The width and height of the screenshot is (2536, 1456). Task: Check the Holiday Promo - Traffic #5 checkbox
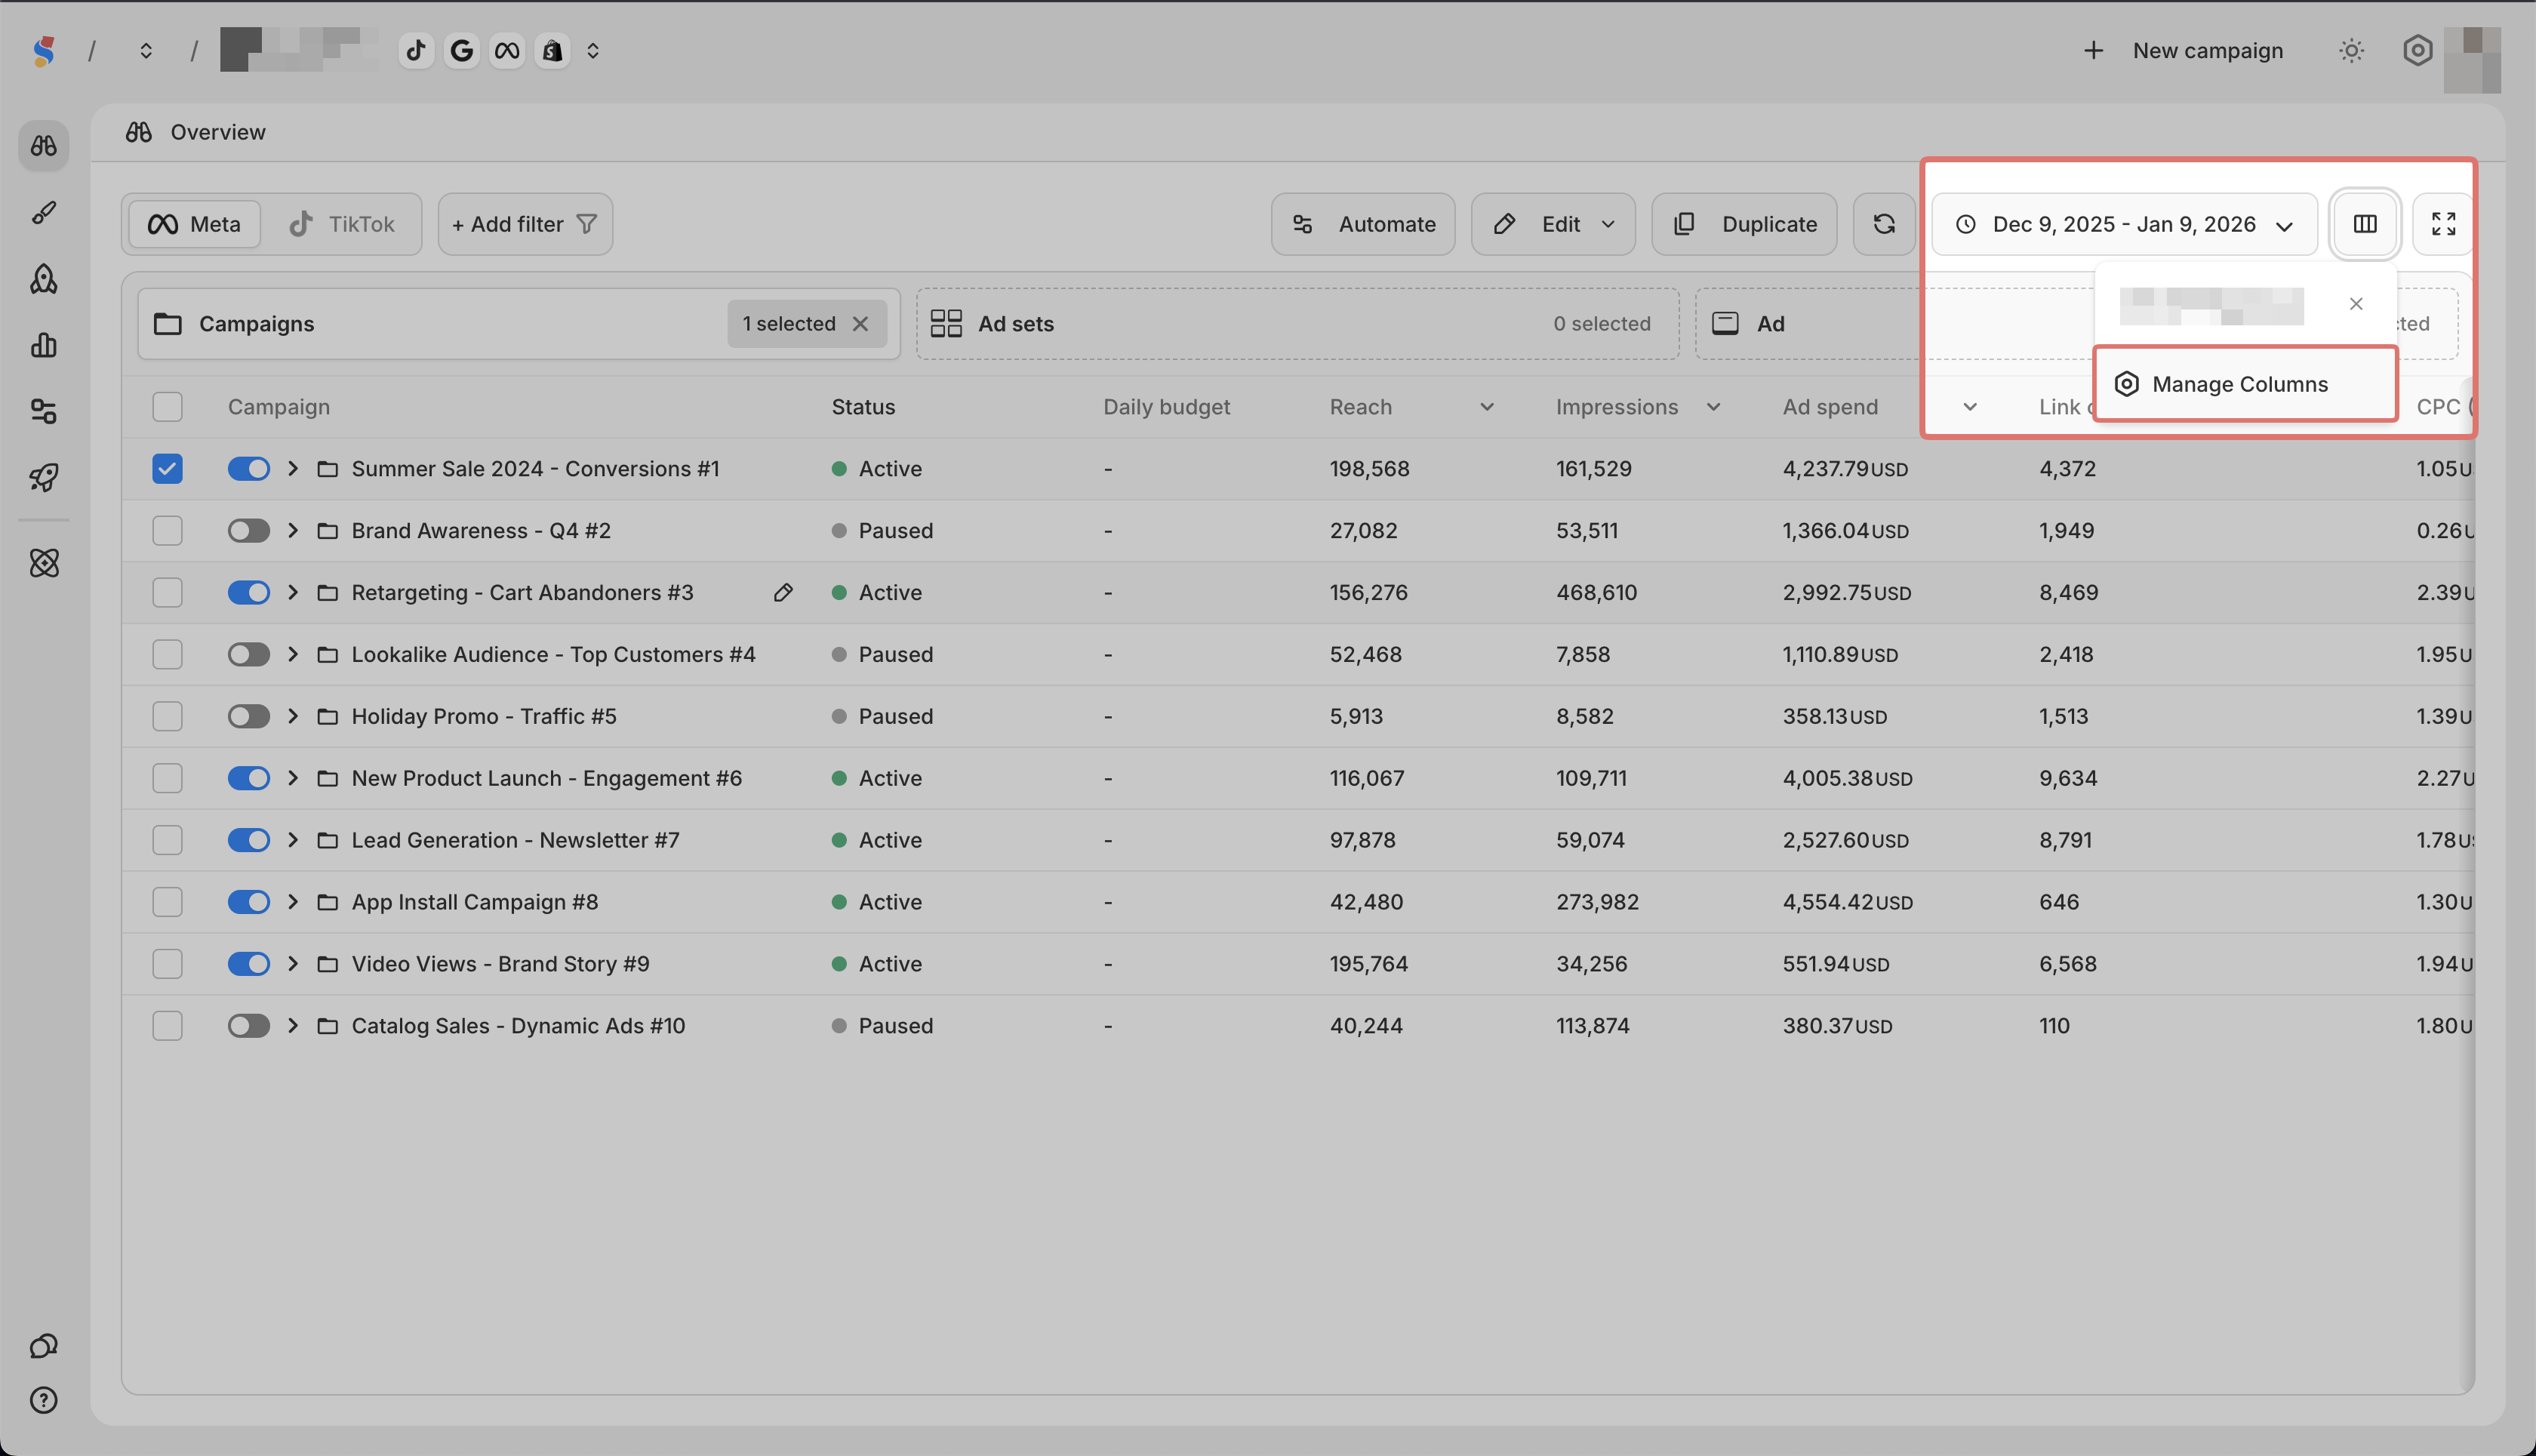[x=167, y=717]
